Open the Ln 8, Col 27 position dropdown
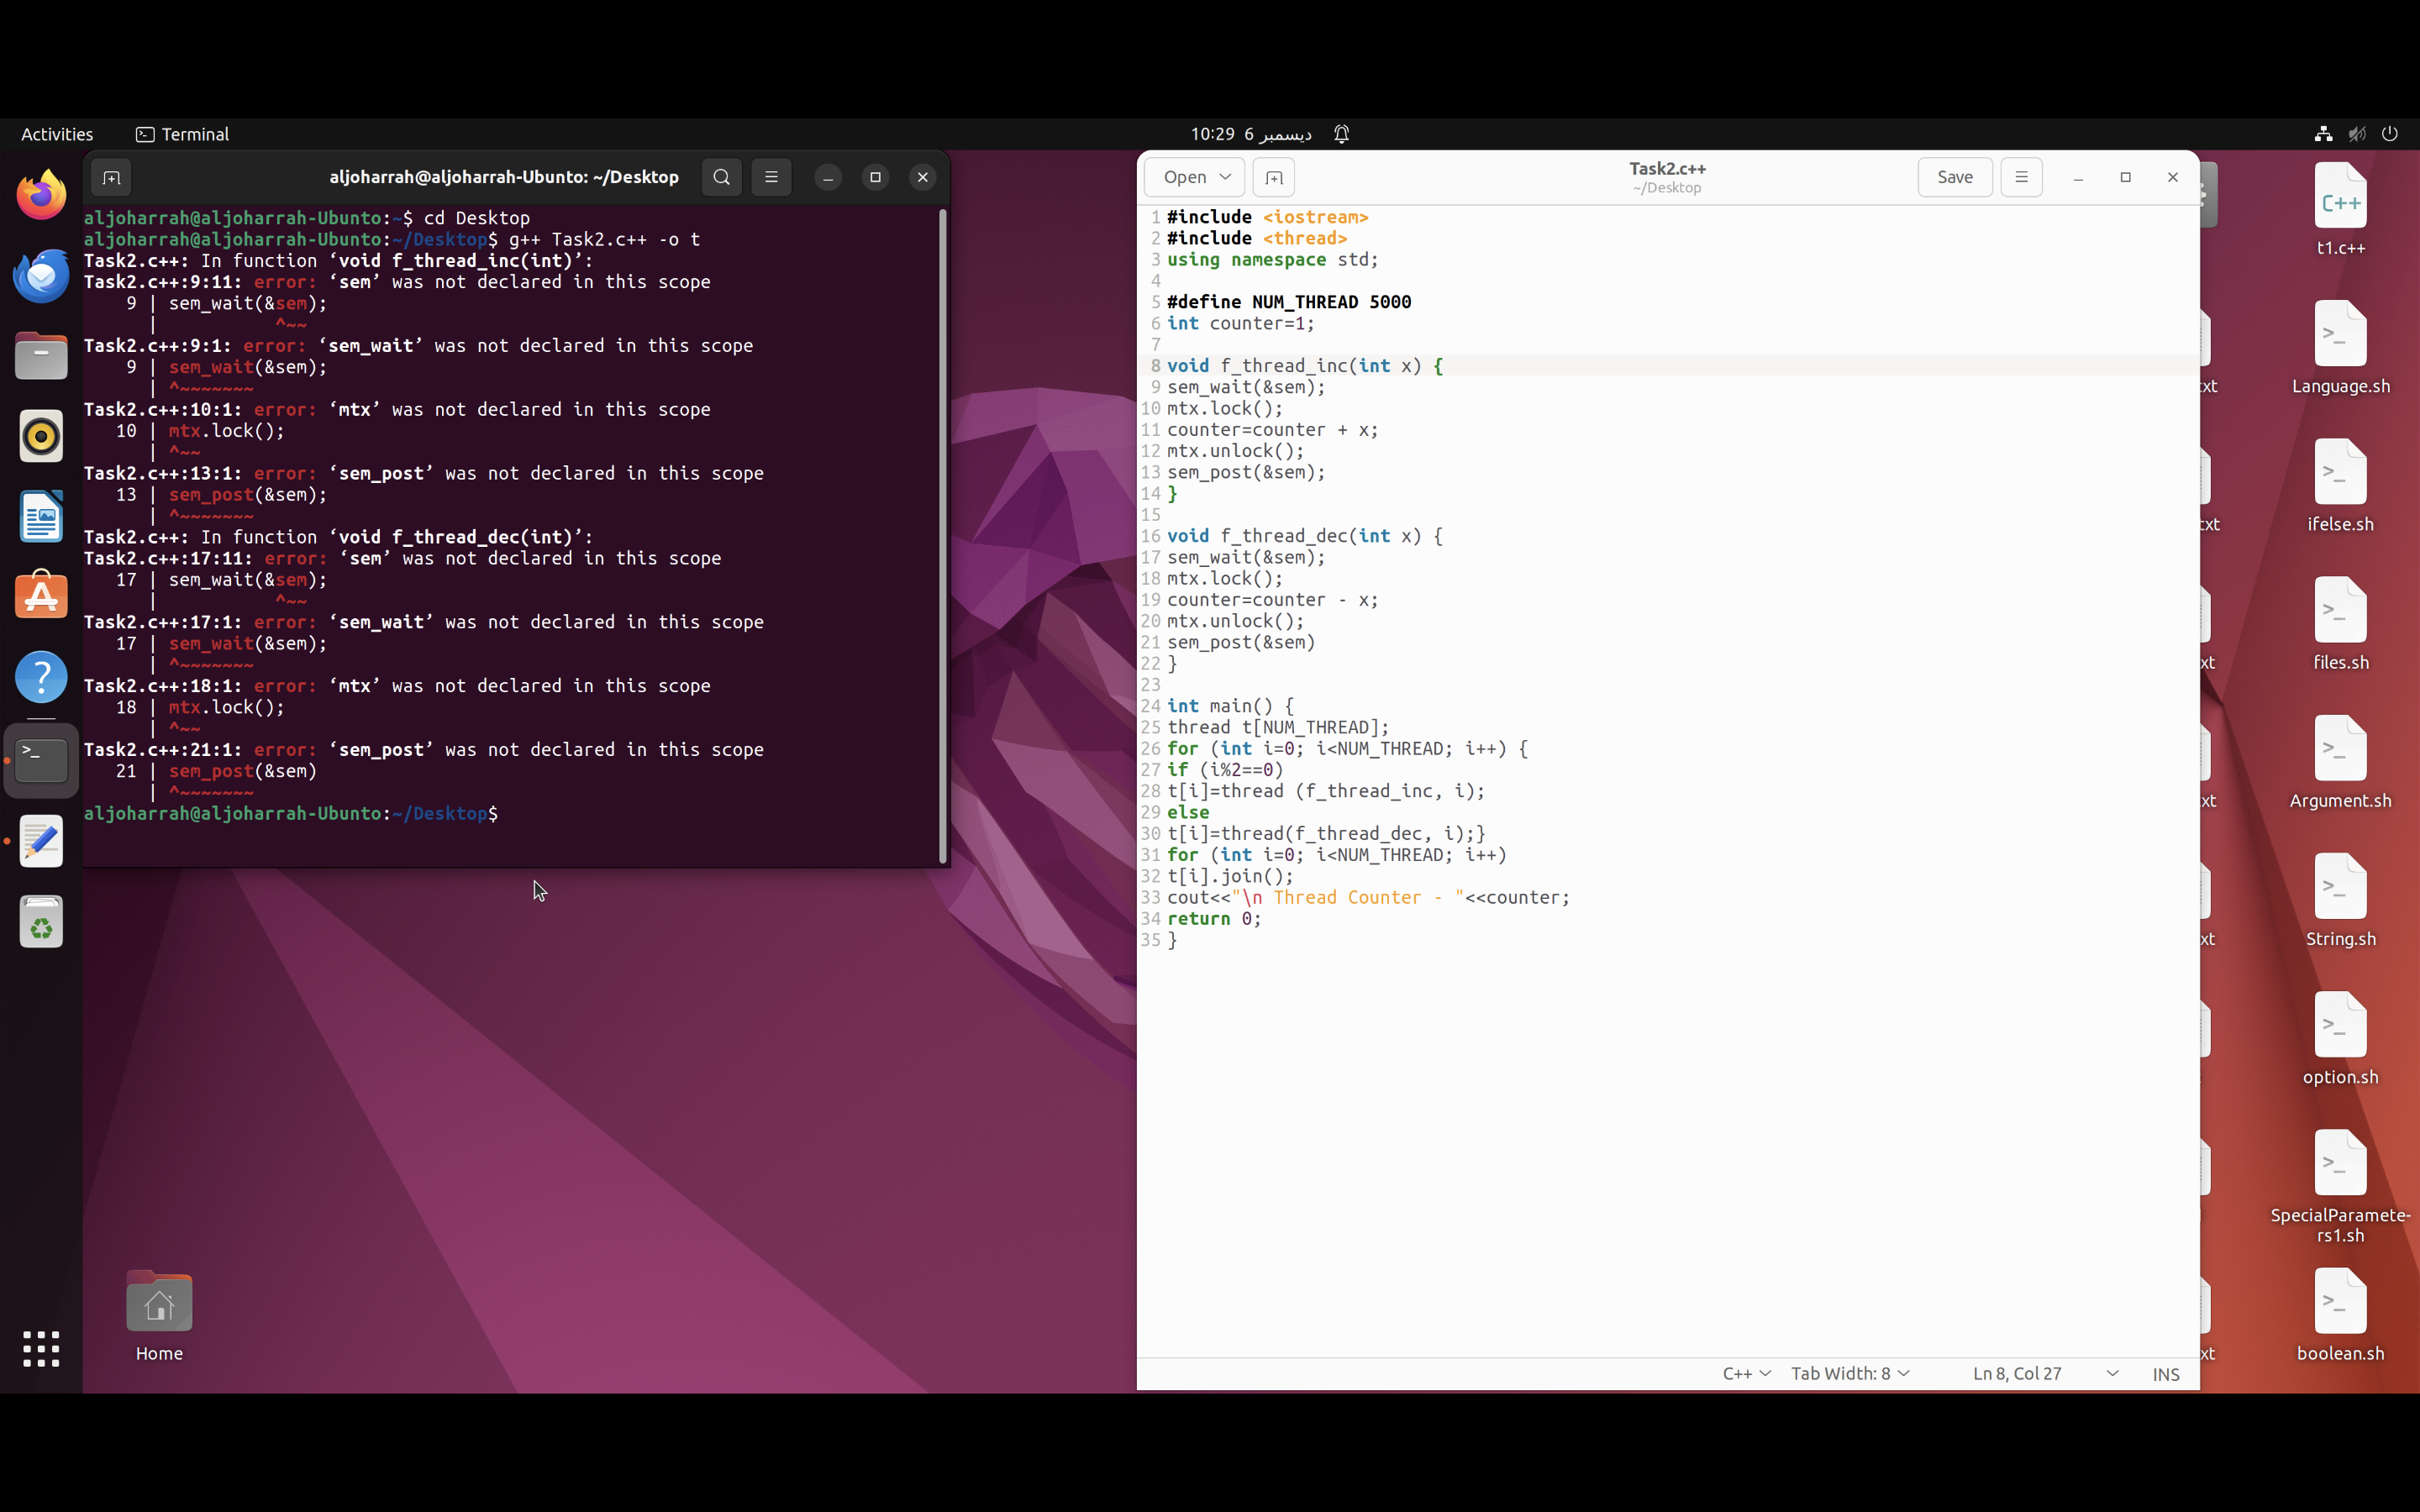The width and height of the screenshot is (2420, 1512). click(2046, 1374)
